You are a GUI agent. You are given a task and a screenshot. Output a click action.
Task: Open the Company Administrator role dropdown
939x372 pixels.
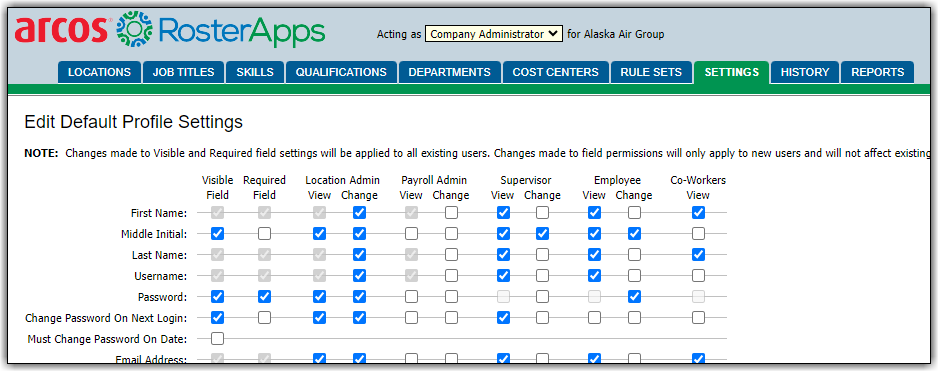click(494, 34)
